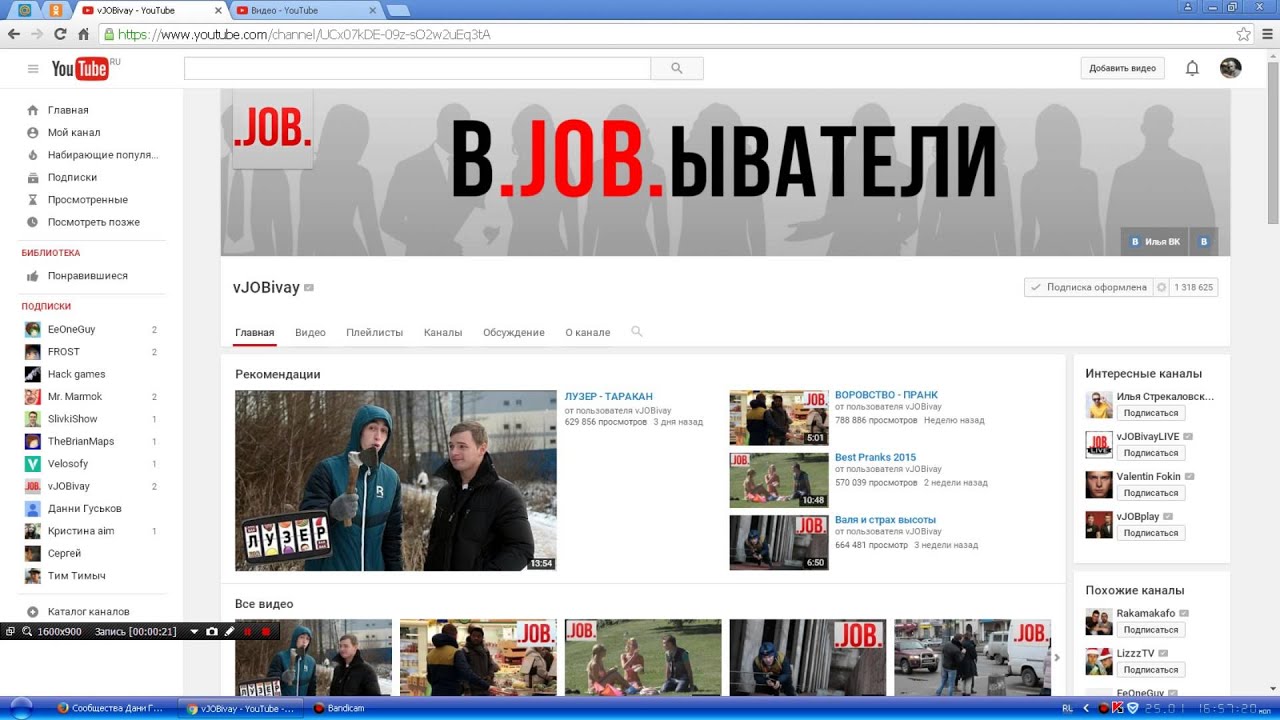Subscribe to Rakamakafo channel
The height and width of the screenshot is (720, 1280).
tap(1150, 630)
